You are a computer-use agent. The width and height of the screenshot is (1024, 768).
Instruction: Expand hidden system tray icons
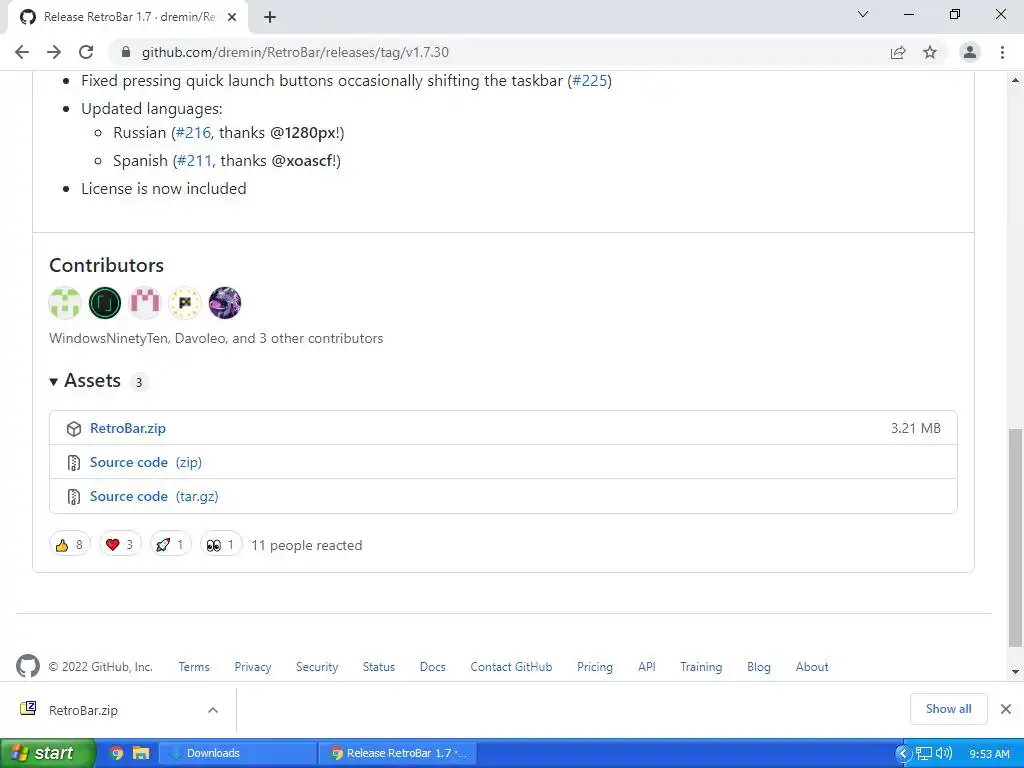903,754
